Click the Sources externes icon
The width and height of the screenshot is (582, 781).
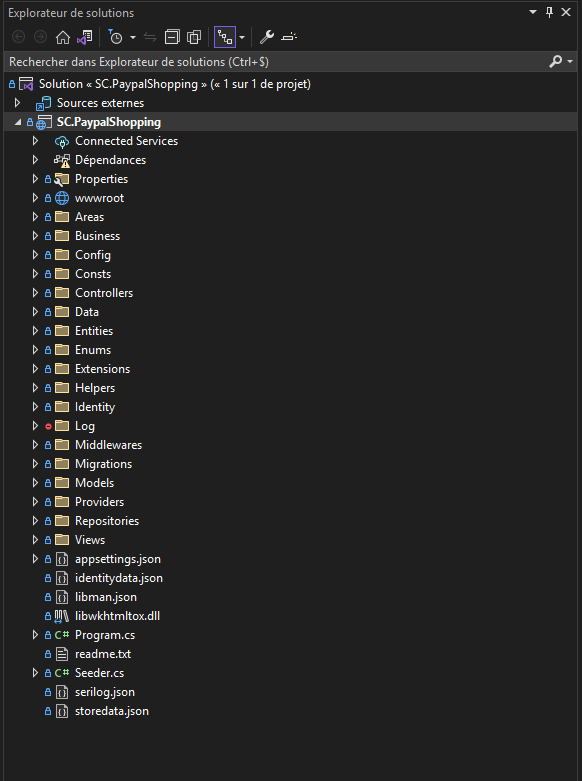click(43, 103)
